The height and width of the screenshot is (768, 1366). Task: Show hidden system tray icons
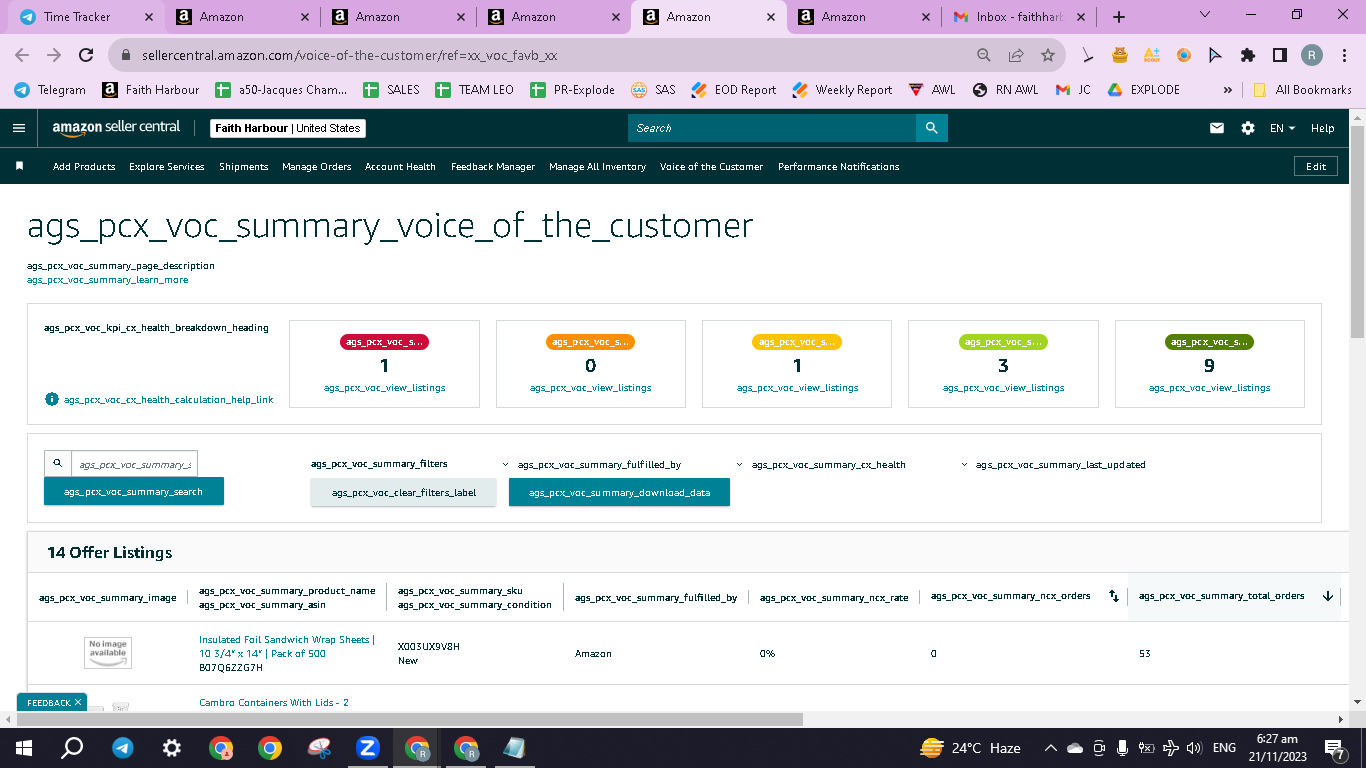pos(1051,748)
